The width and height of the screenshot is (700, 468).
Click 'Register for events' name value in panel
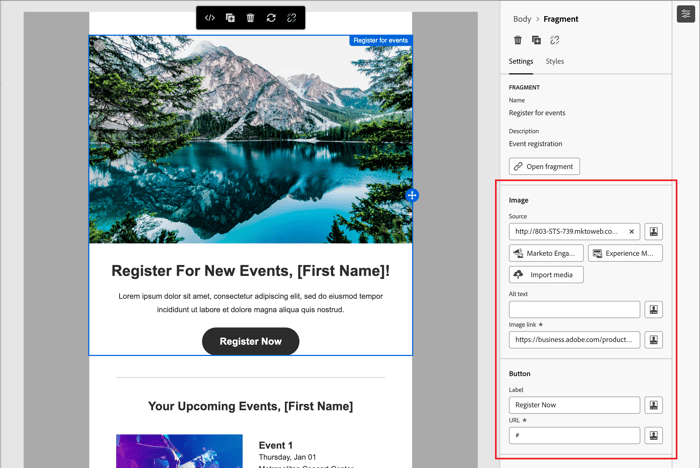pyautogui.click(x=537, y=113)
